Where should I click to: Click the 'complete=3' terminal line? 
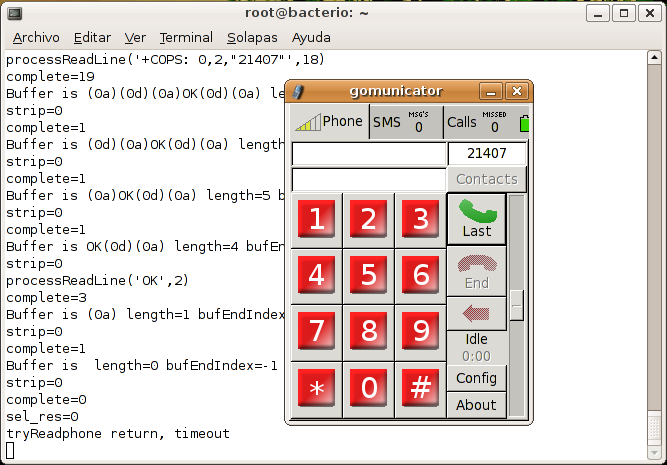pyautogui.click(x=46, y=298)
